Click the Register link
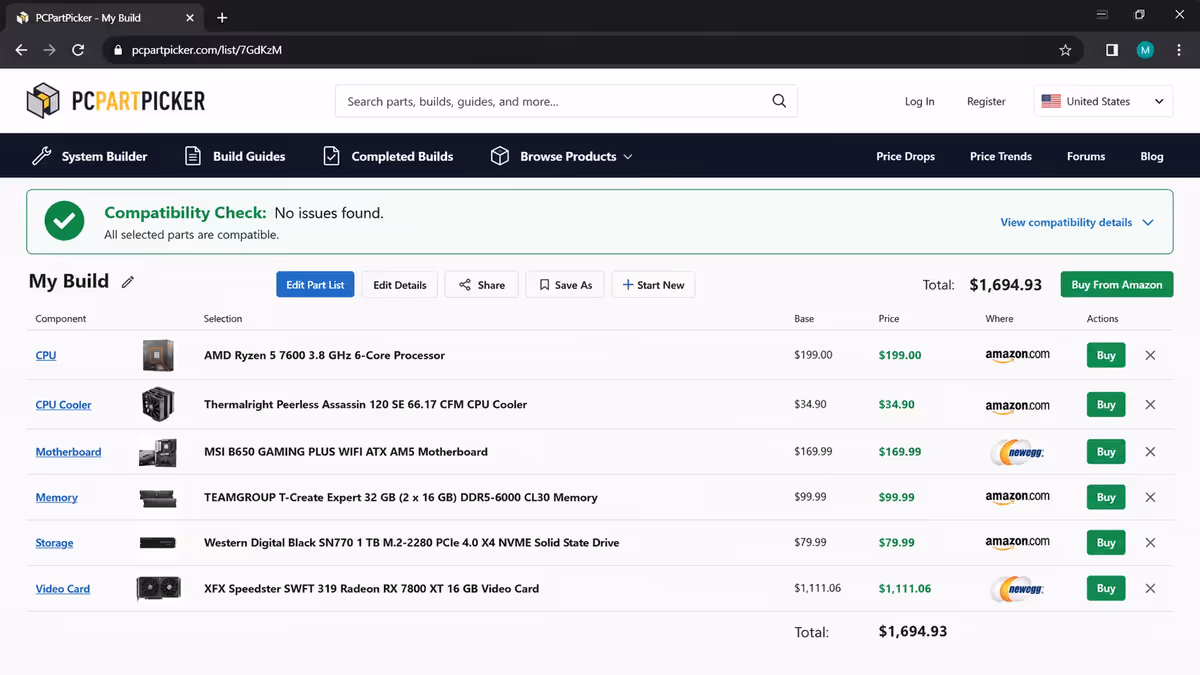 click(x=986, y=101)
